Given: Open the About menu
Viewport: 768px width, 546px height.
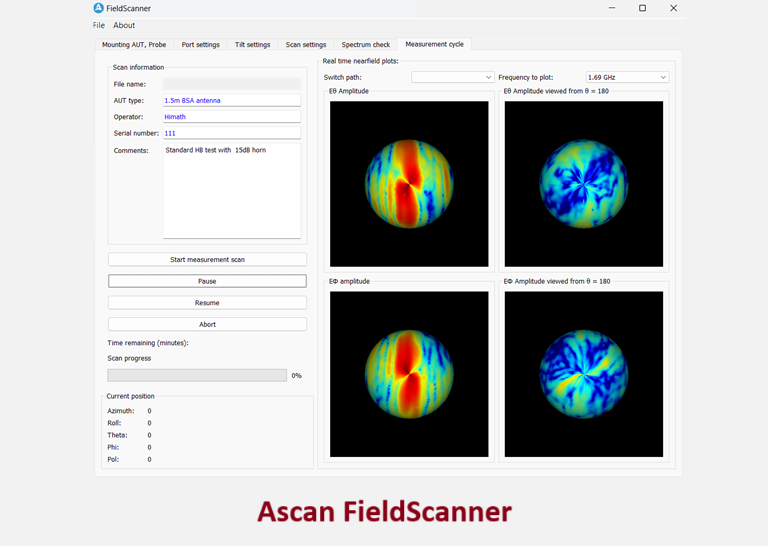Looking at the screenshot, I should (124, 25).
